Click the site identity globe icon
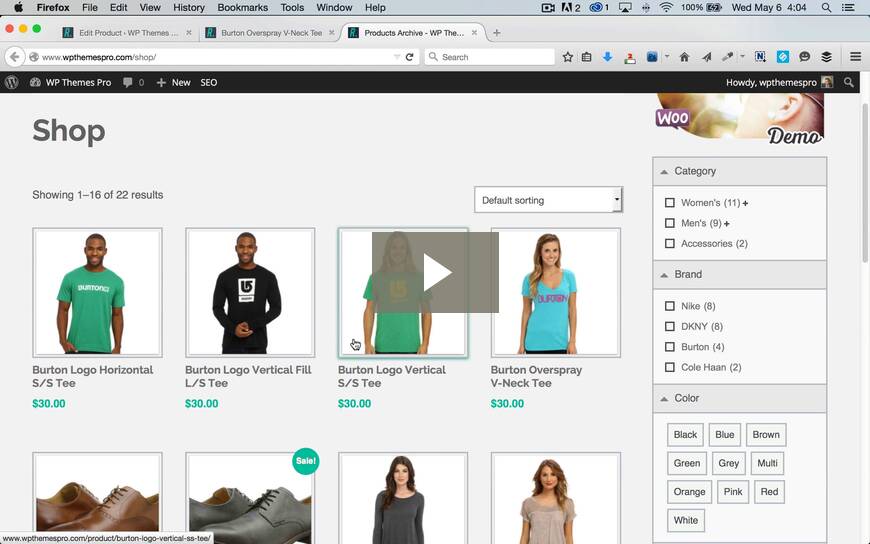This screenshot has height=544, width=870. [x=34, y=57]
